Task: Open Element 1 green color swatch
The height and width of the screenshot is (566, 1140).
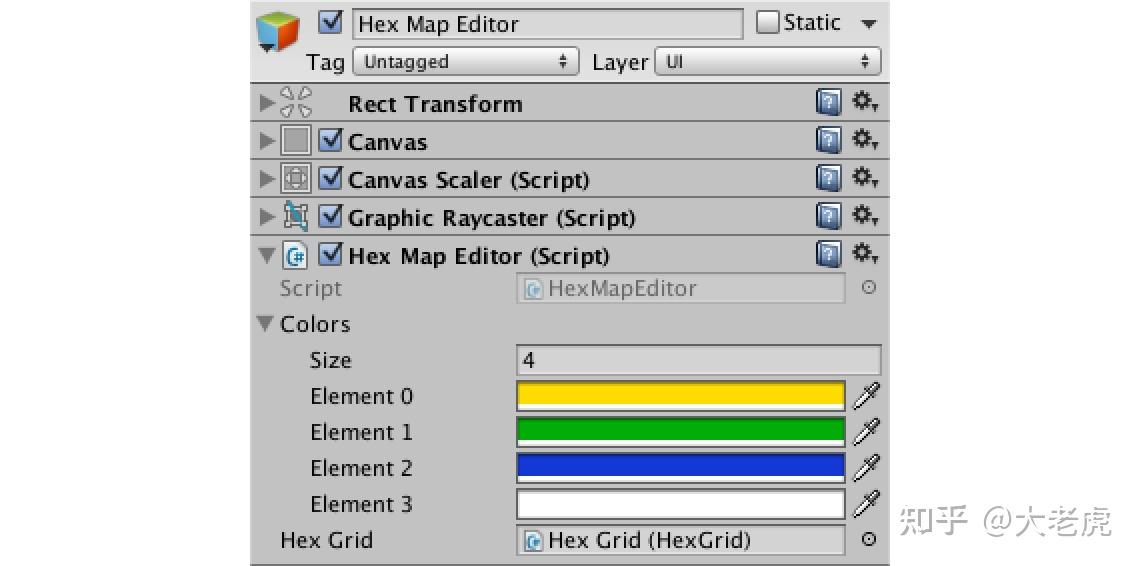Action: pyautogui.click(x=681, y=432)
